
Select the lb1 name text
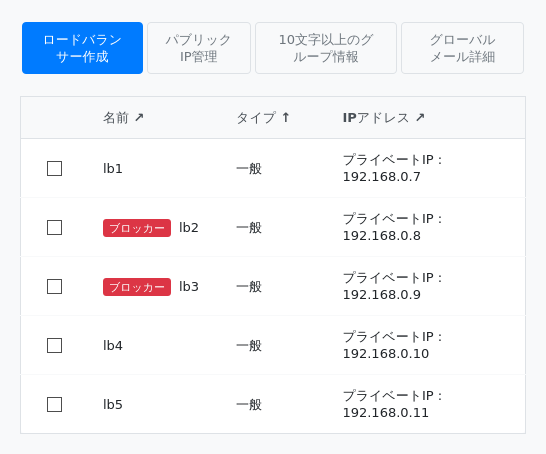point(113,169)
